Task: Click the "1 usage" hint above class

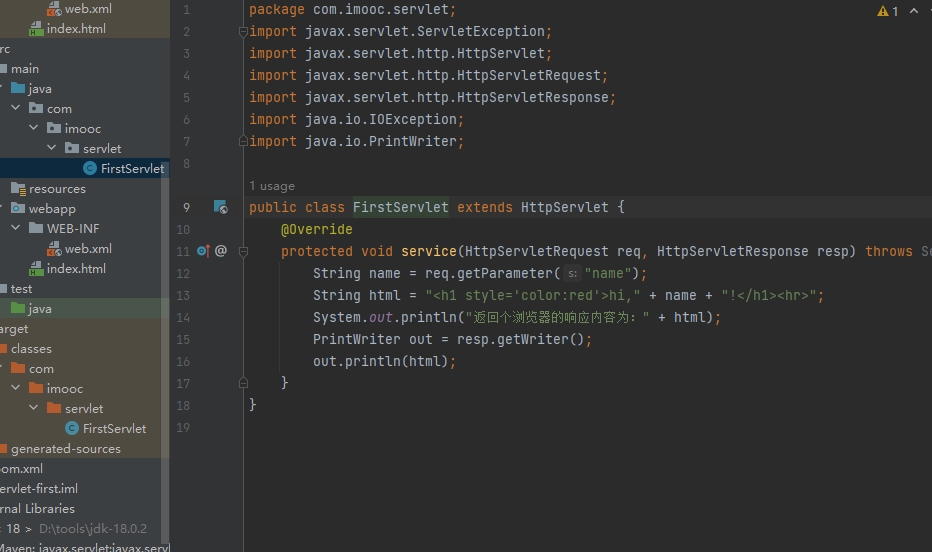Action: click(x=272, y=186)
